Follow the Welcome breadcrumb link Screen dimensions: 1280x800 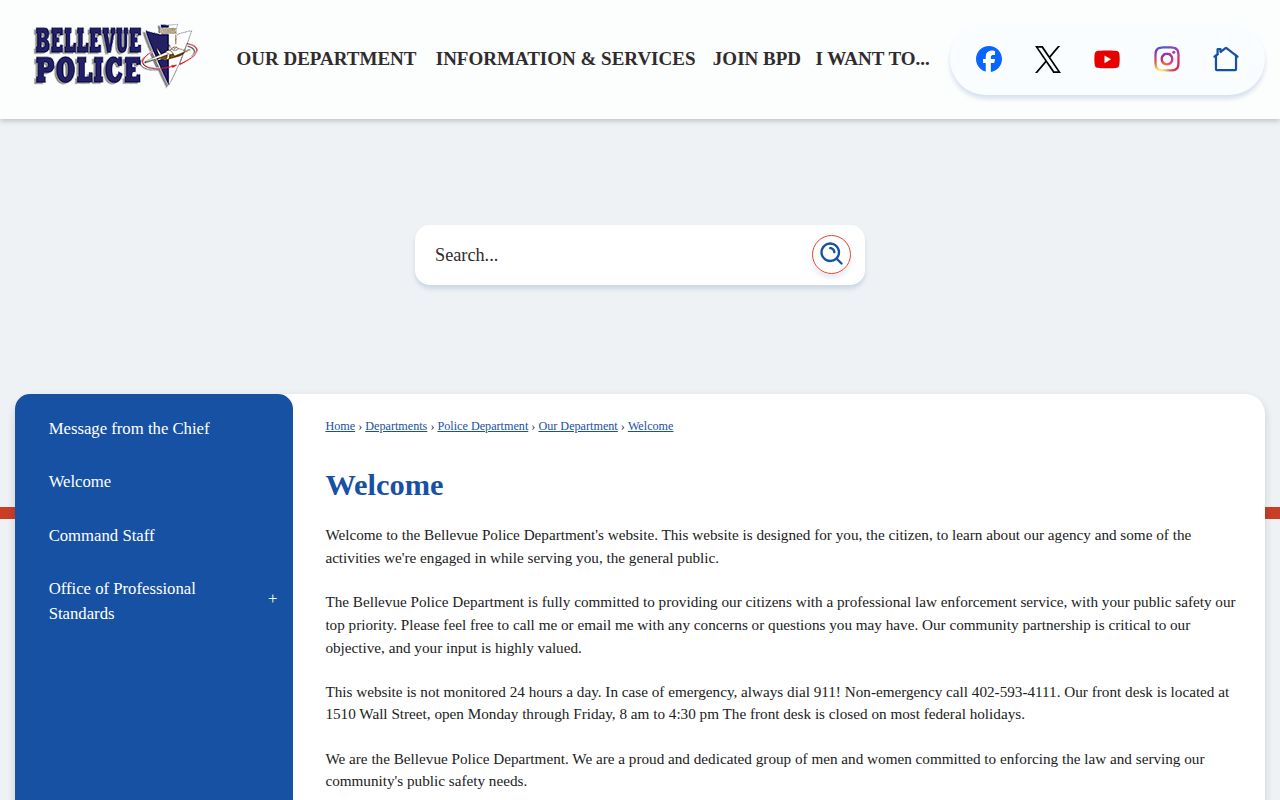[x=650, y=426]
